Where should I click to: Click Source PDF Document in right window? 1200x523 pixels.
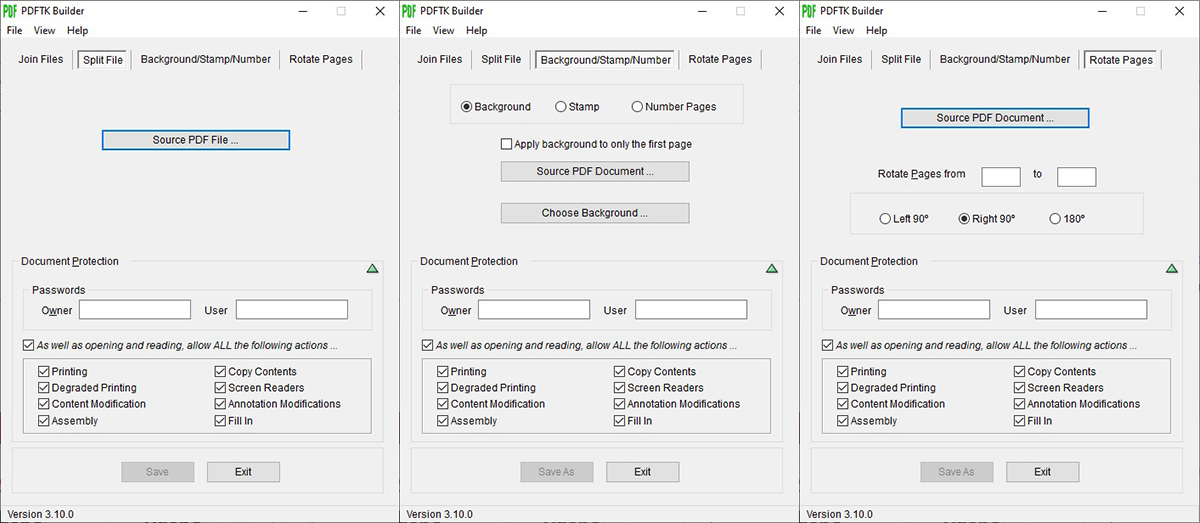pyautogui.click(x=995, y=118)
